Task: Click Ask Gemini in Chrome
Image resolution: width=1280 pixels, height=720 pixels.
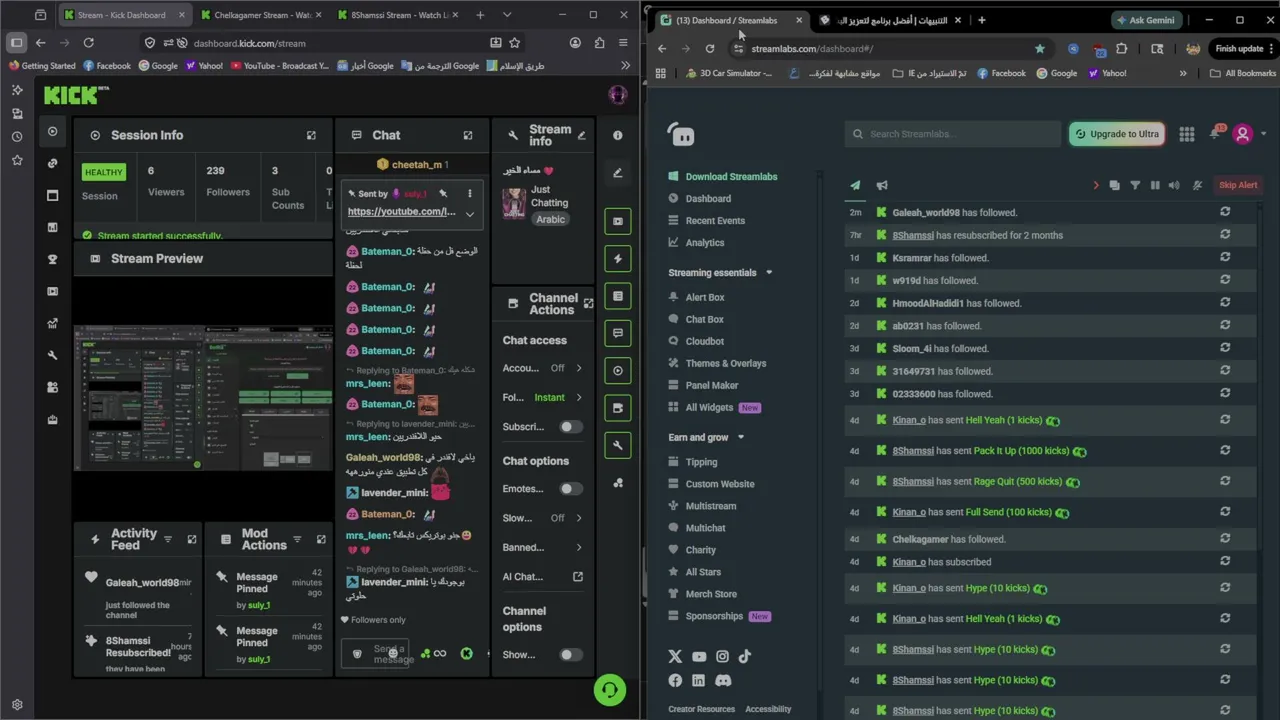Action: [1144, 20]
